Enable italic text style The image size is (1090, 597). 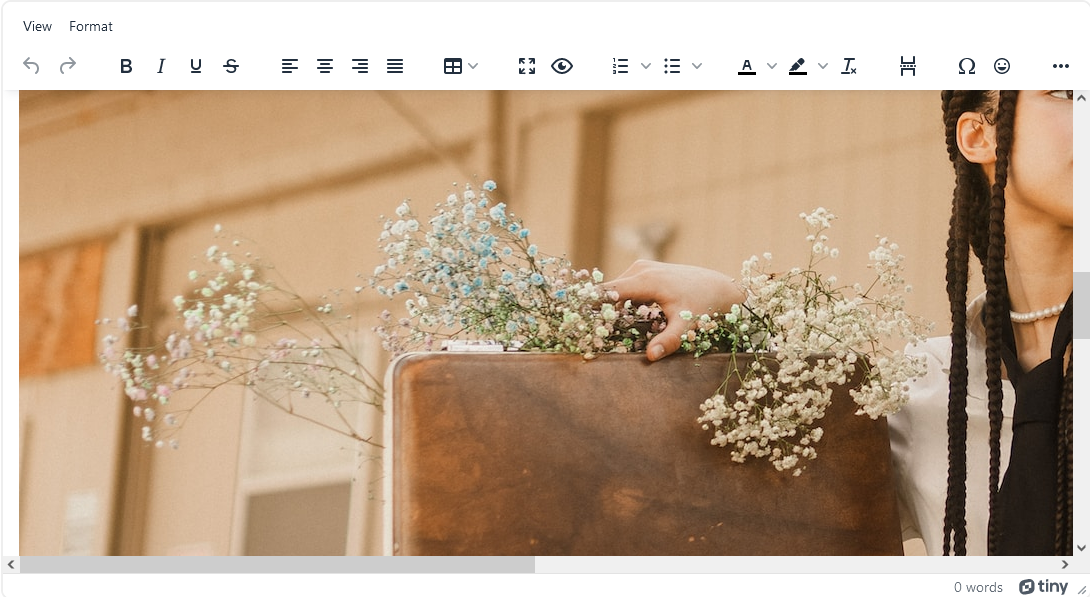(x=161, y=66)
